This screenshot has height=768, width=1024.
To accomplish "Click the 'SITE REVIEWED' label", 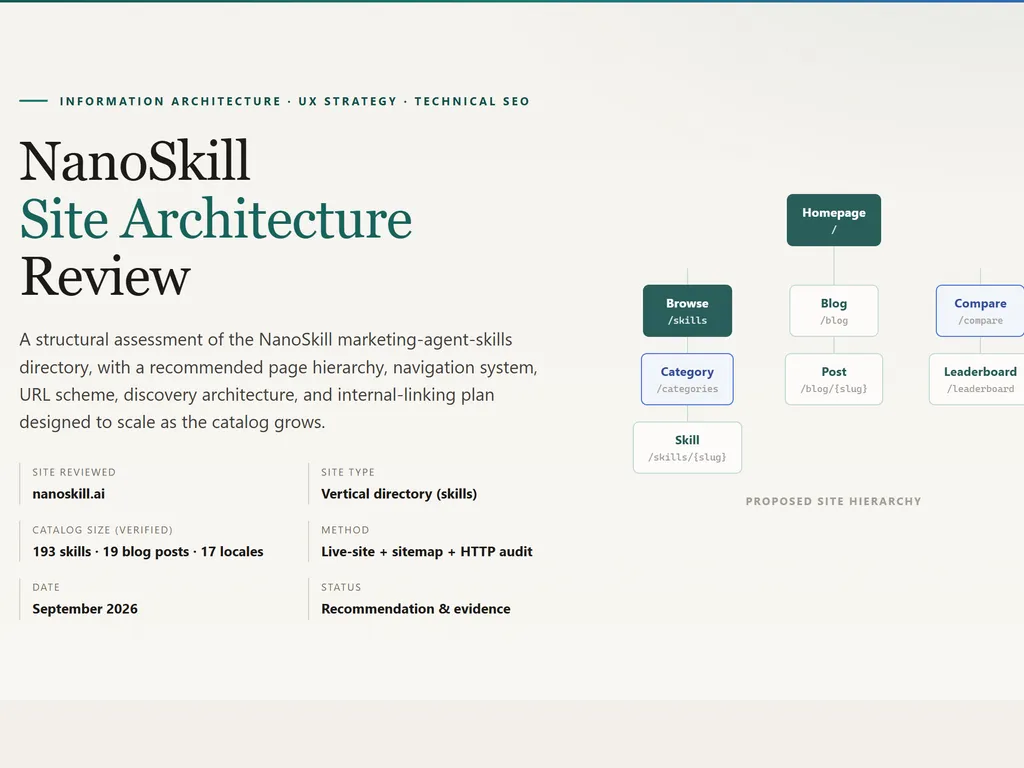I will point(74,472).
